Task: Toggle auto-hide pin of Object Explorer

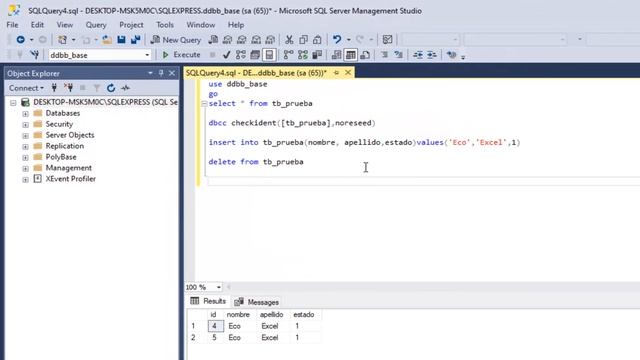Action: coord(161,73)
